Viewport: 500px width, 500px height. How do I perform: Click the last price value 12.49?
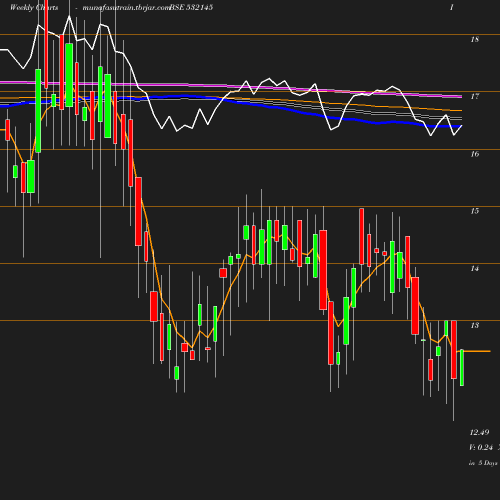click(479, 432)
